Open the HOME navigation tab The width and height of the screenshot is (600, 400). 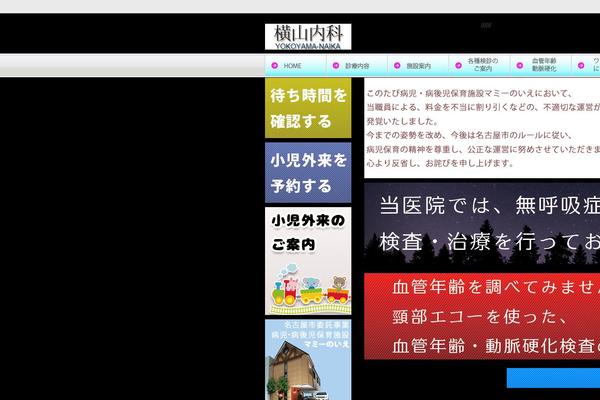[x=295, y=65]
